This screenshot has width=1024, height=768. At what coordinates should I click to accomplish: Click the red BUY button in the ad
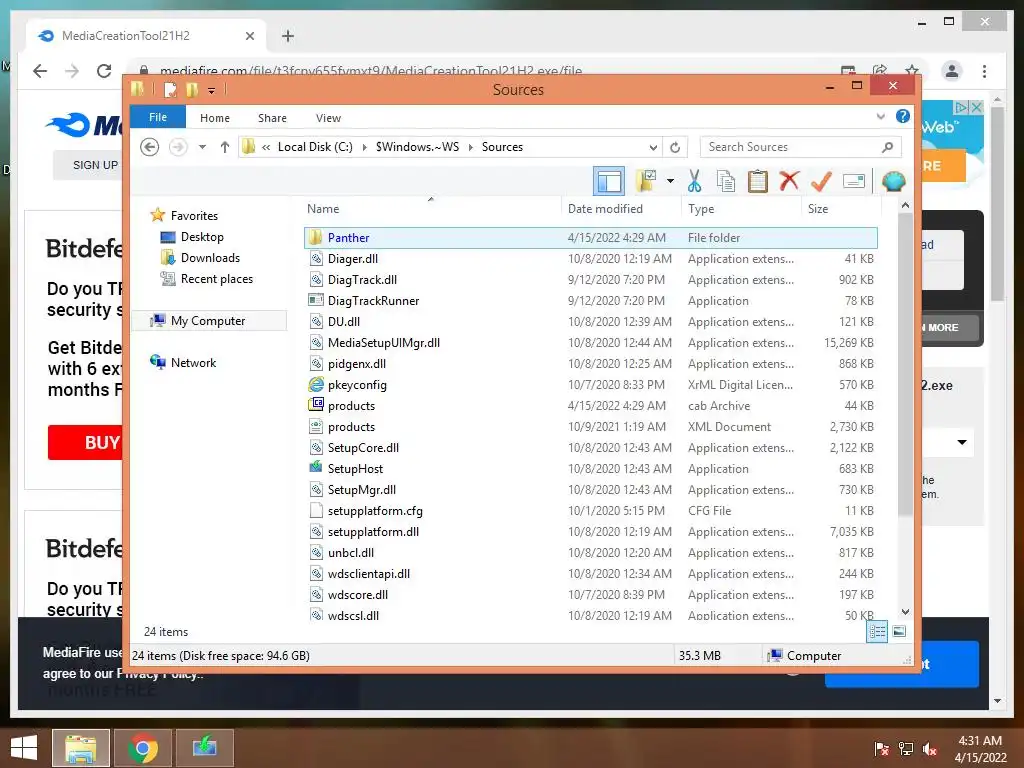click(x=86, y=442)
